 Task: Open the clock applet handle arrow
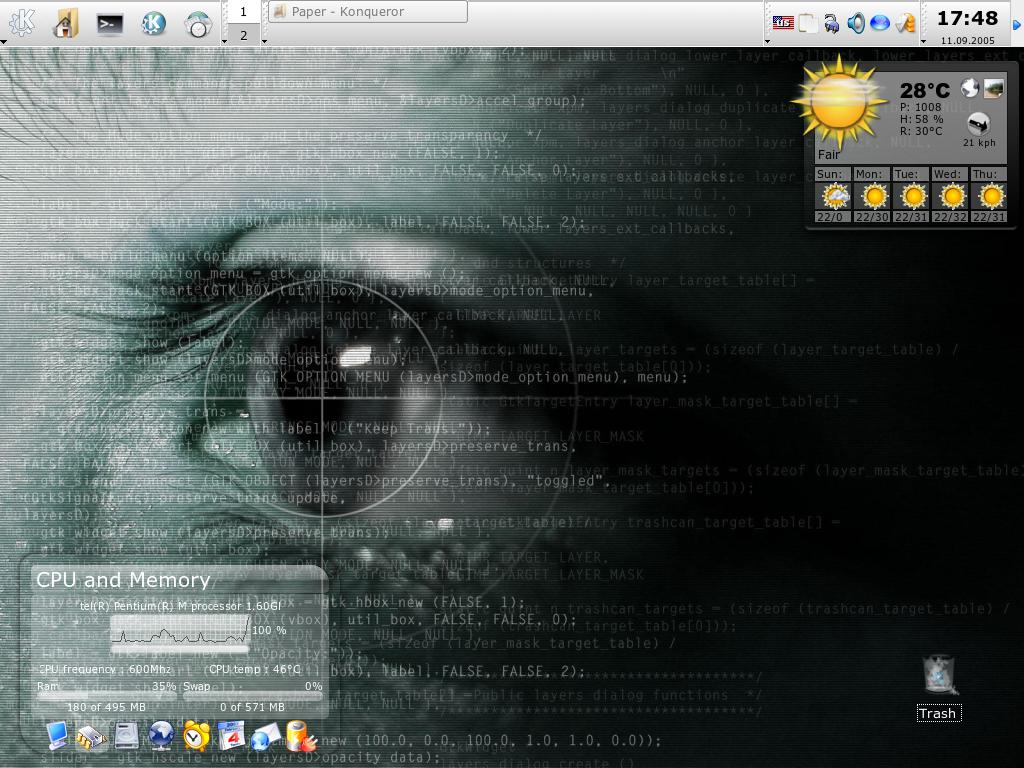[923, 42]
